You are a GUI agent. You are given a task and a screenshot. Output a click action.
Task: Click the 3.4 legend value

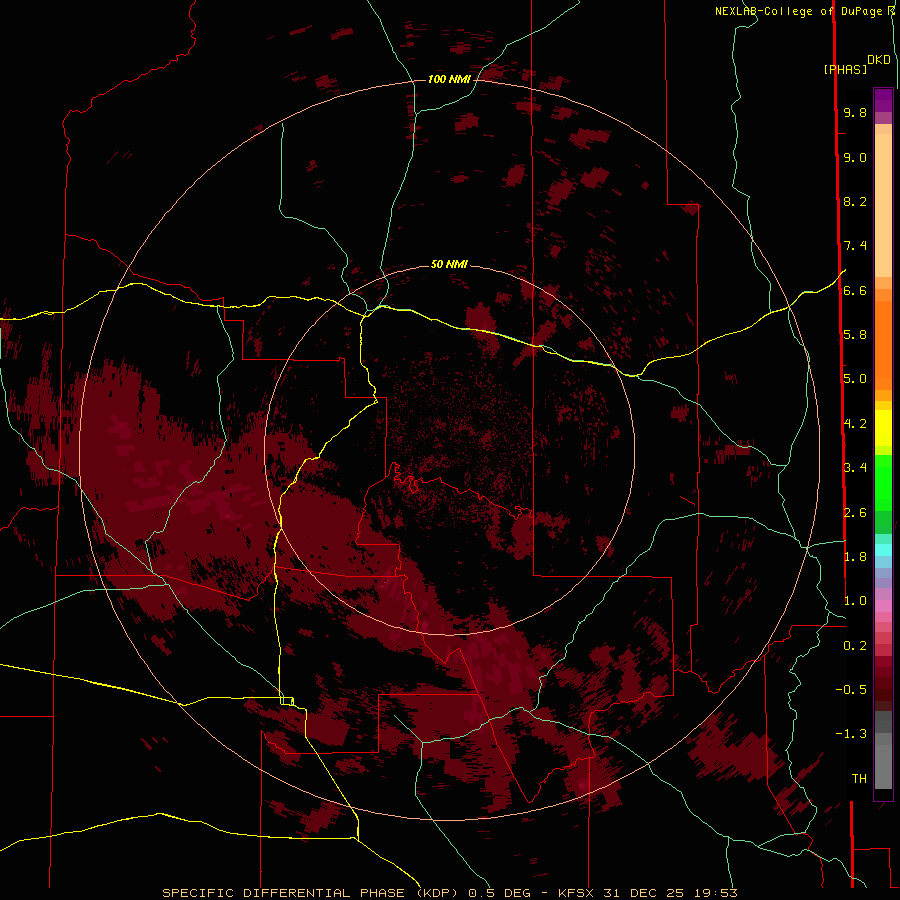pyautogui.click(x=855, y=467)
